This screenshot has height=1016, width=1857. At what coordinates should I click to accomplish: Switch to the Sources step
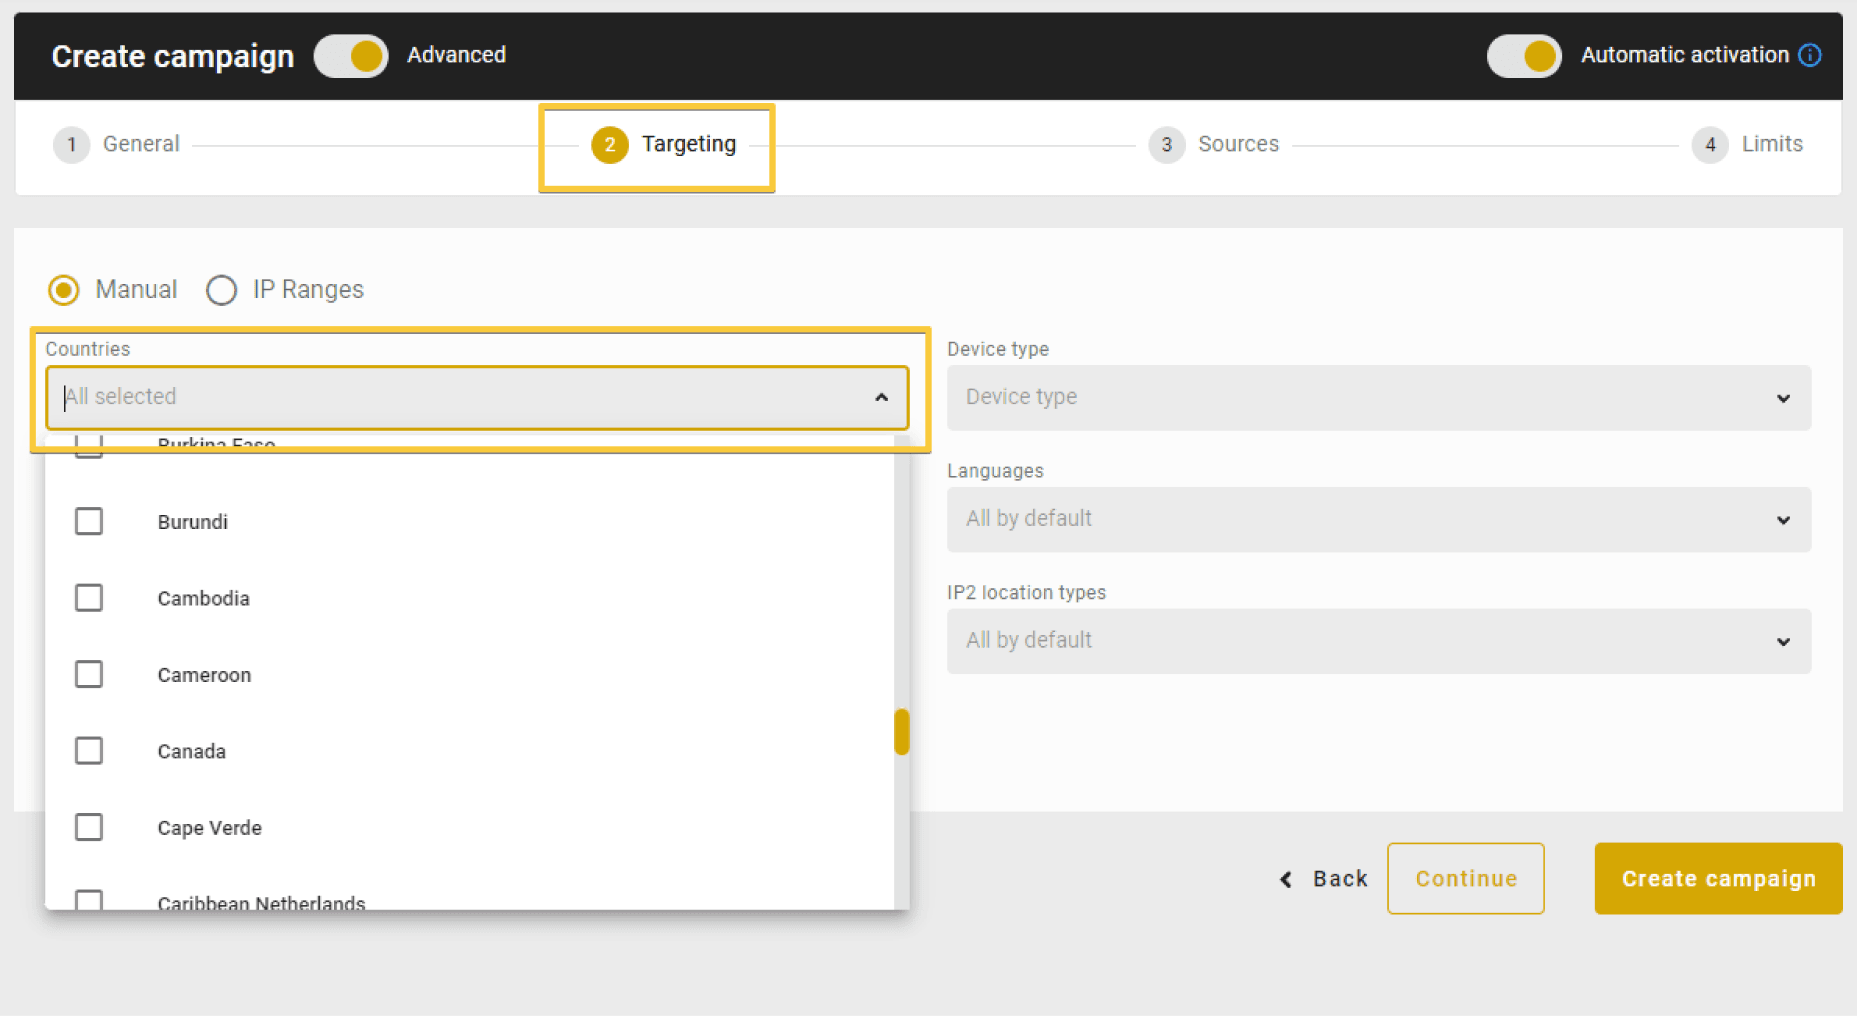1237,144
